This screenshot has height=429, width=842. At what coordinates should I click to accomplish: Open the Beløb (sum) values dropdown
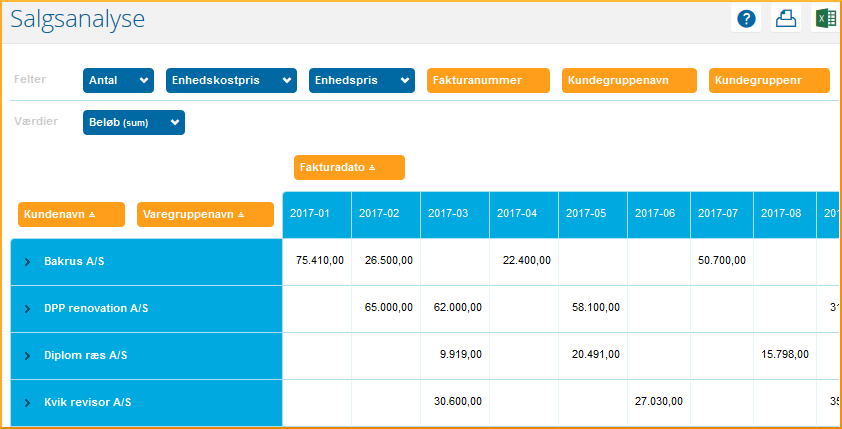click(175, 122)
